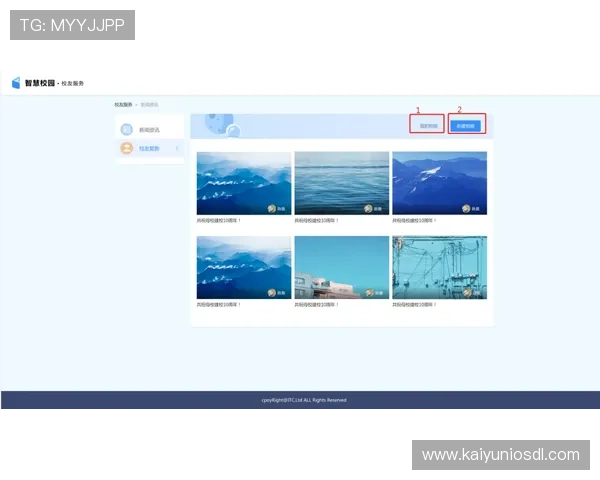The height and width of the screenshot is (480, 600).
Task: Open the first misty mountain album thumbnail
Action: [244, 180]
